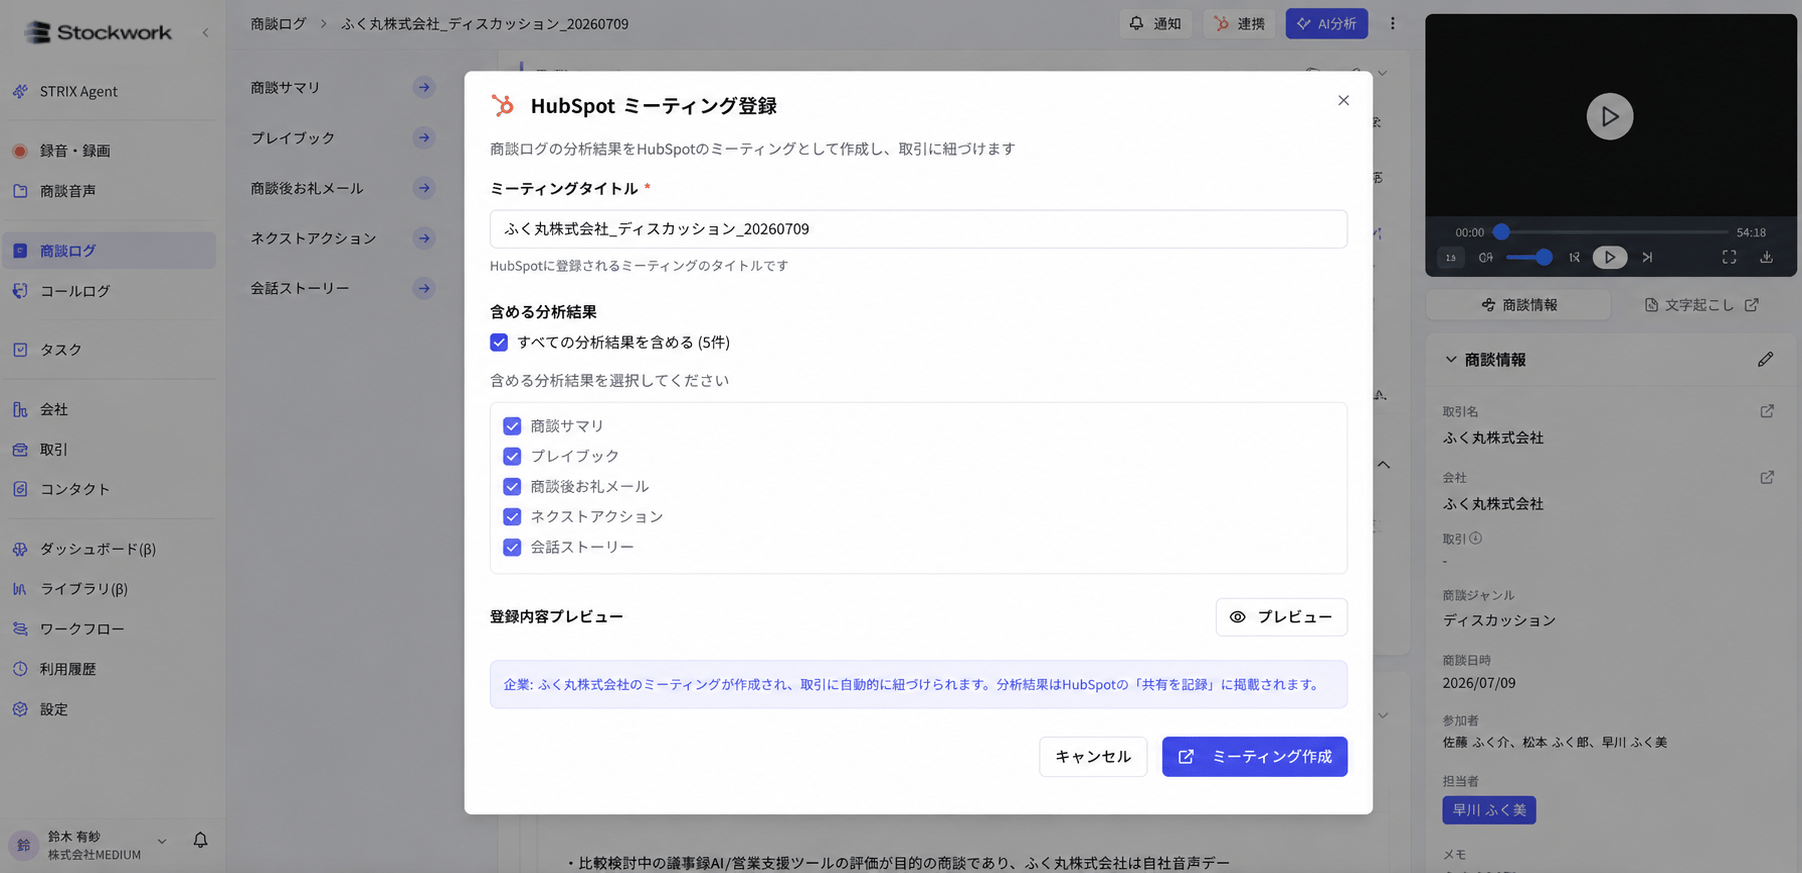Click 早川 ふく美 担当者 tag

tap(1489, 810)
